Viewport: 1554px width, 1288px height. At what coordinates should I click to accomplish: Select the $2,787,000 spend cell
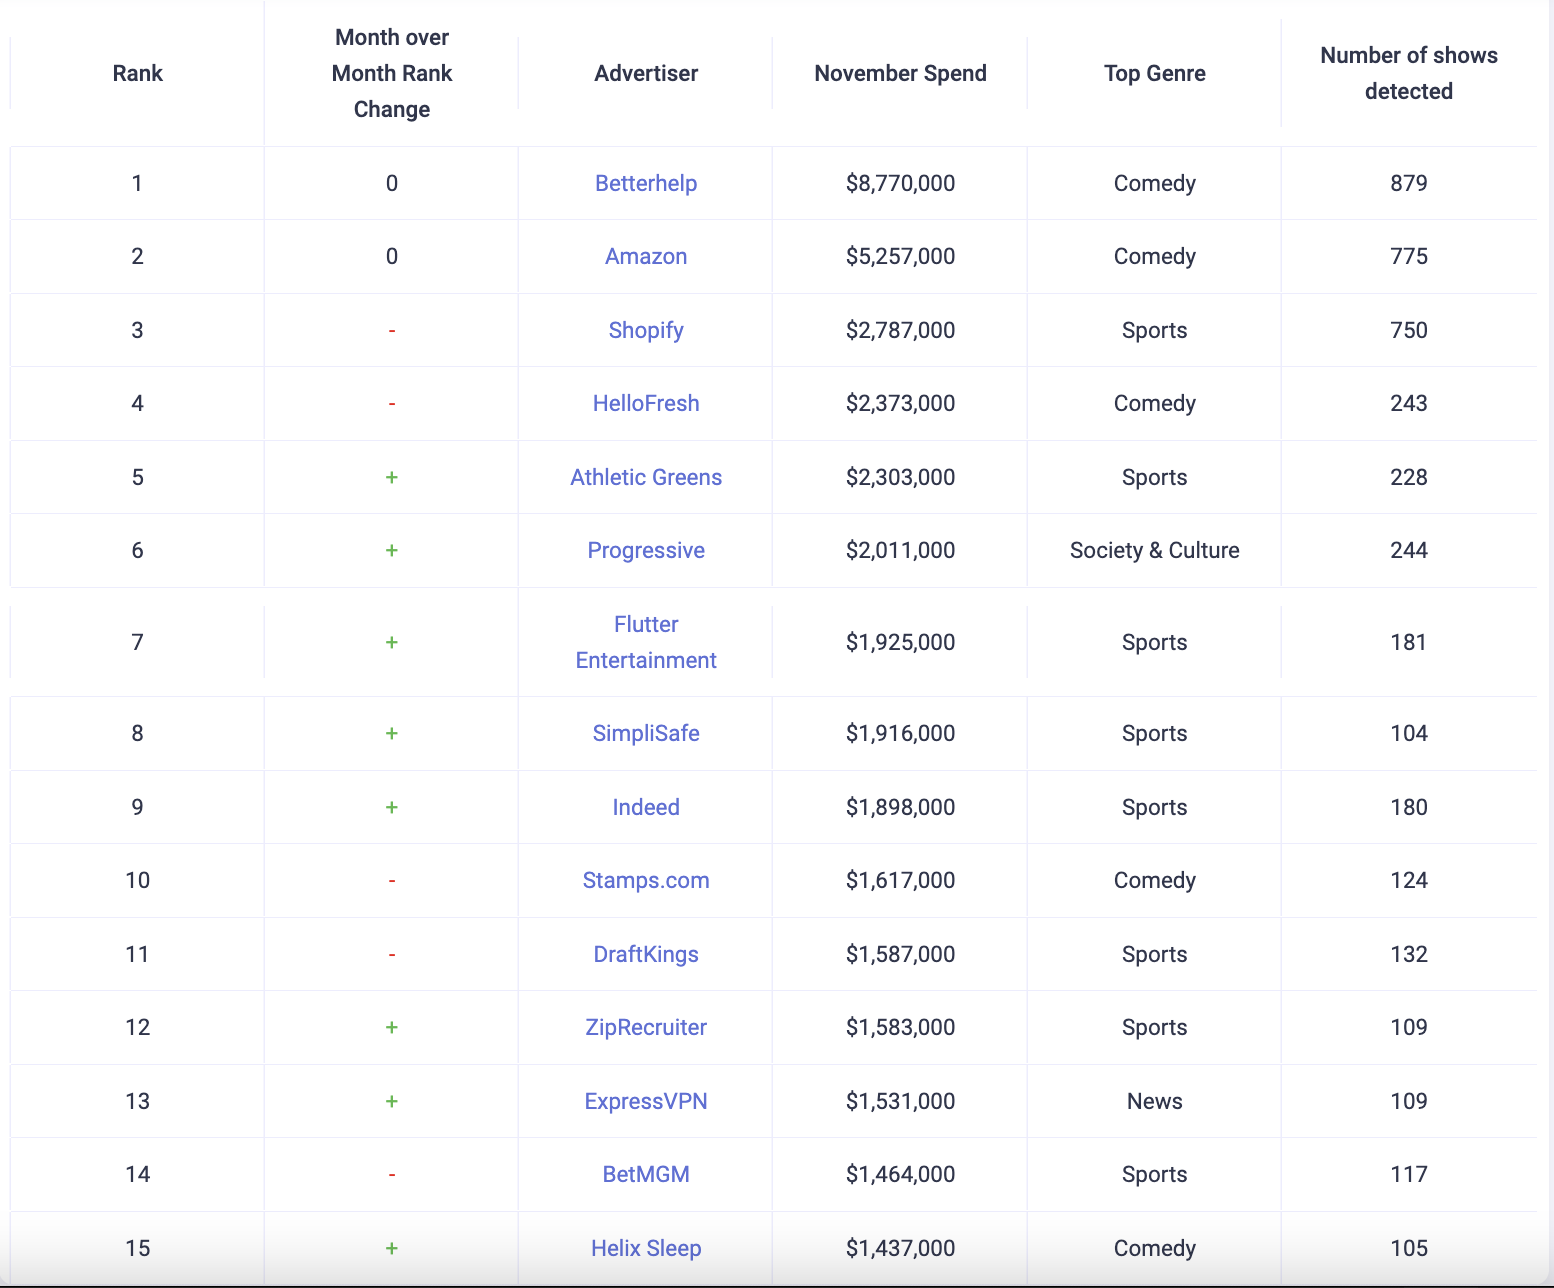(x=900, y=330)
